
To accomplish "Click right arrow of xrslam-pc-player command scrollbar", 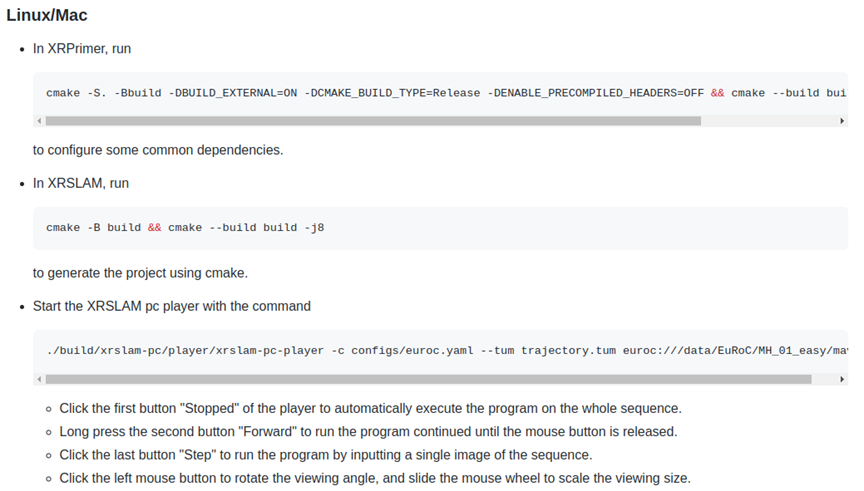I will [843, 380].
